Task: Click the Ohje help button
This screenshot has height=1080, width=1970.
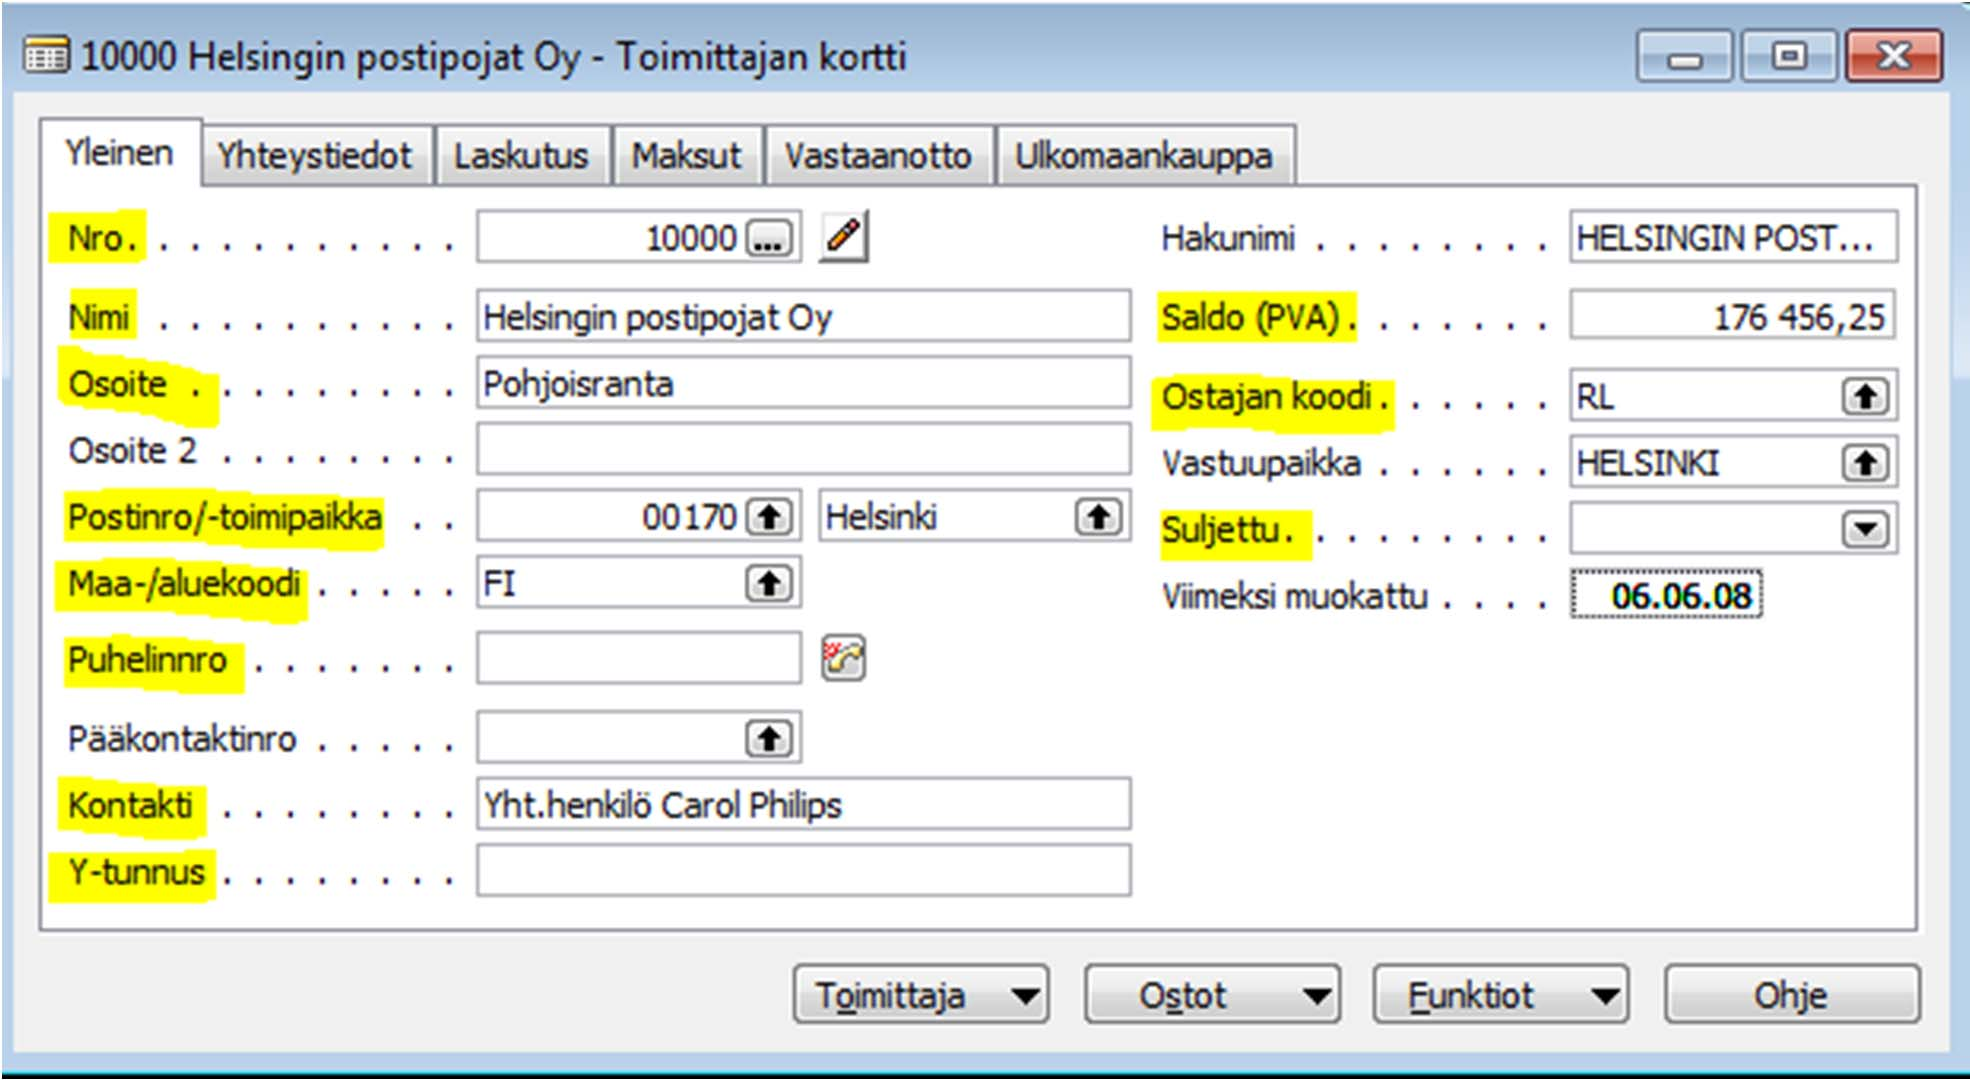Action: coord(1792,994)
